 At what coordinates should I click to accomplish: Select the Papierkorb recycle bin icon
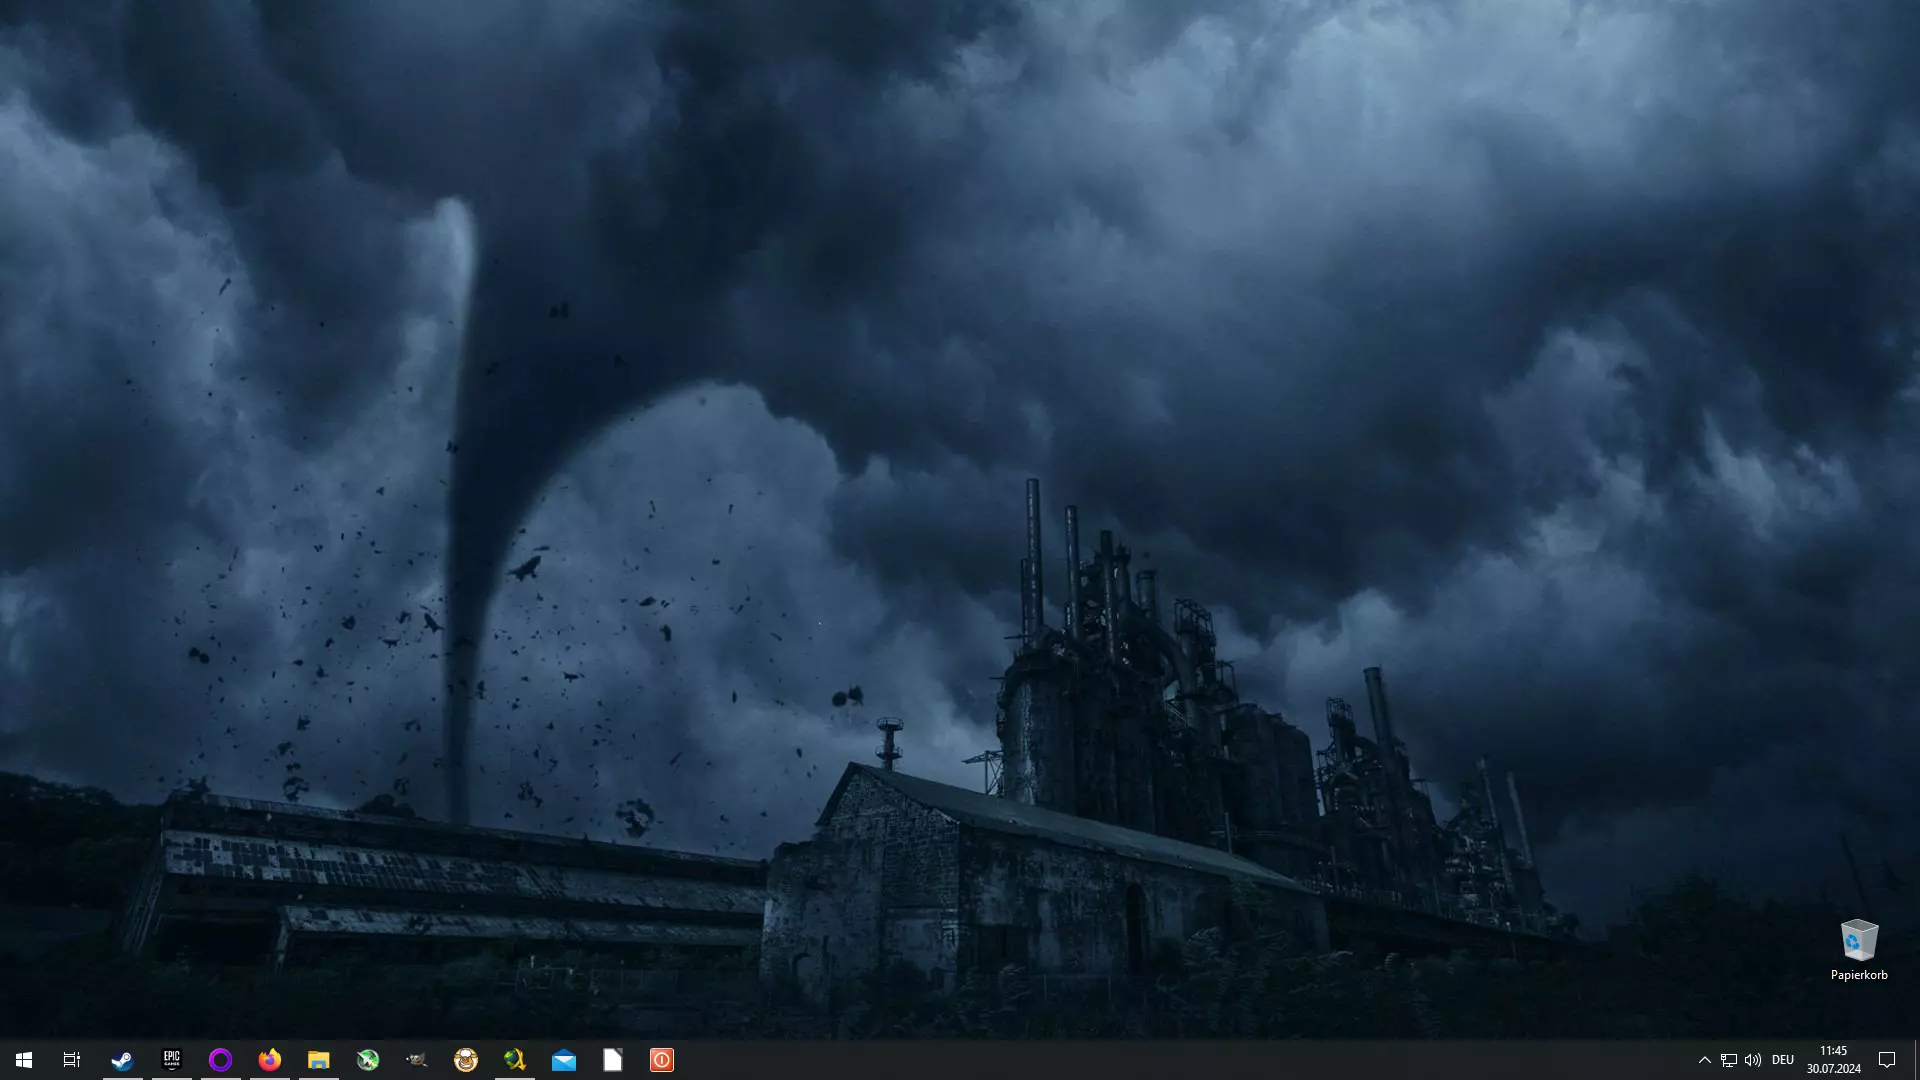point(1859,941)
